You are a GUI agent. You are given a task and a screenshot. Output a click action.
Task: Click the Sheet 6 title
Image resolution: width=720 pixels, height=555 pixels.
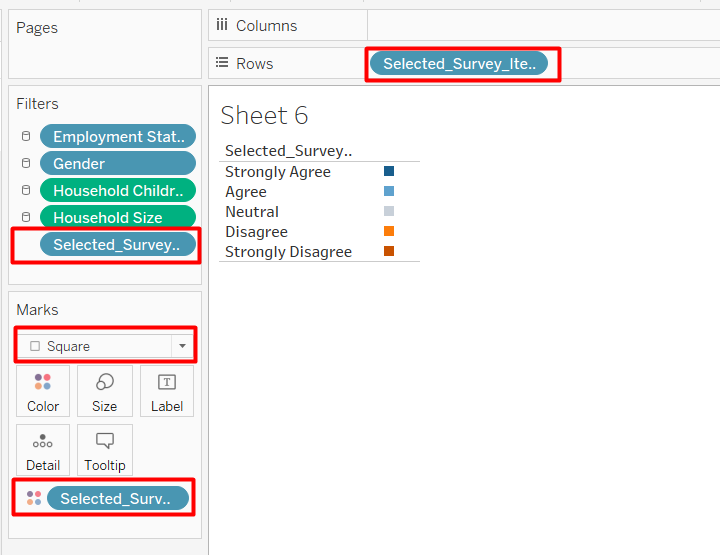tap(264, 115)
